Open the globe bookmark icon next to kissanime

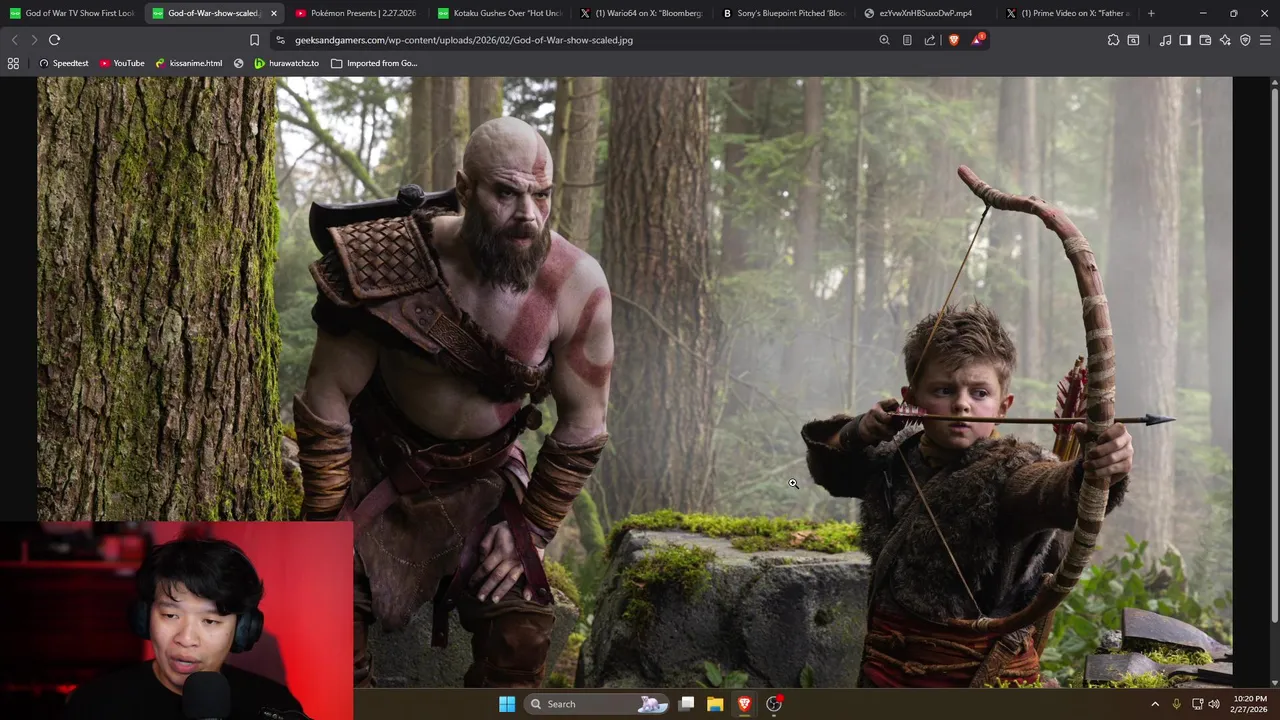point(238,63)
